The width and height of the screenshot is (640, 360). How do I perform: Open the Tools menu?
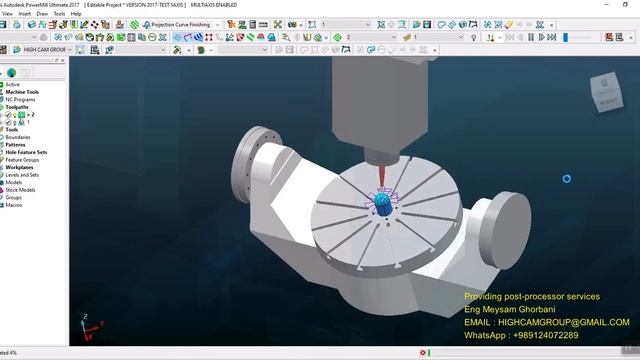point(59,14)
